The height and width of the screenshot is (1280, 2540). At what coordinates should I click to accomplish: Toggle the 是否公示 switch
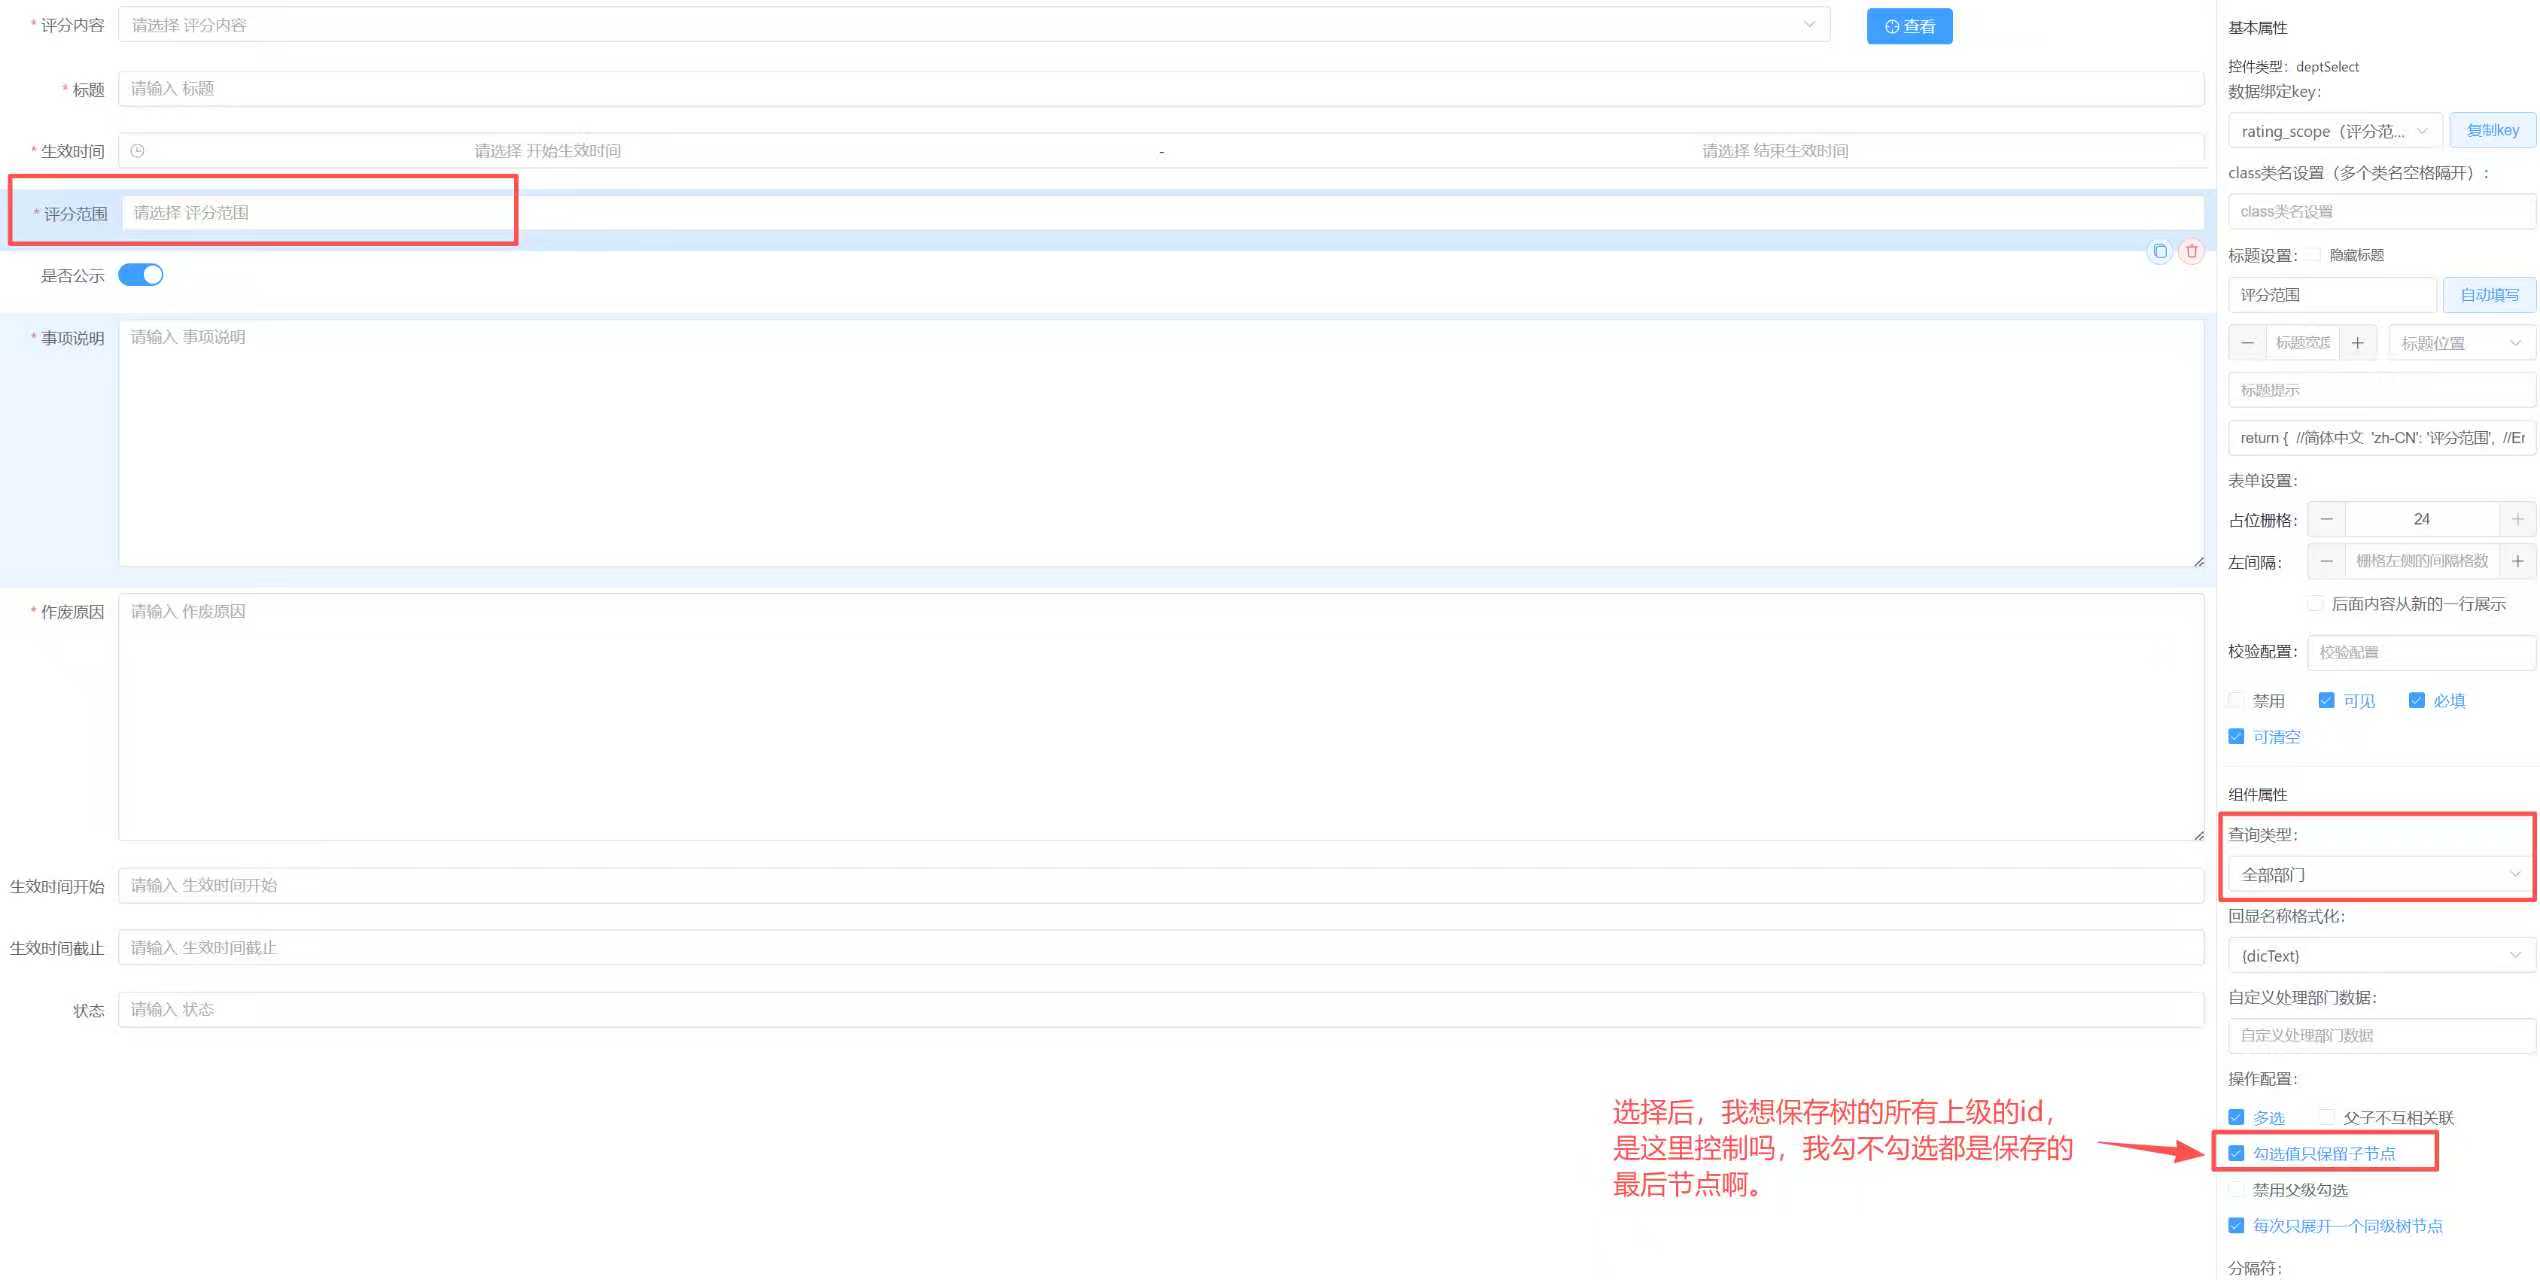(x=141, y=275)
